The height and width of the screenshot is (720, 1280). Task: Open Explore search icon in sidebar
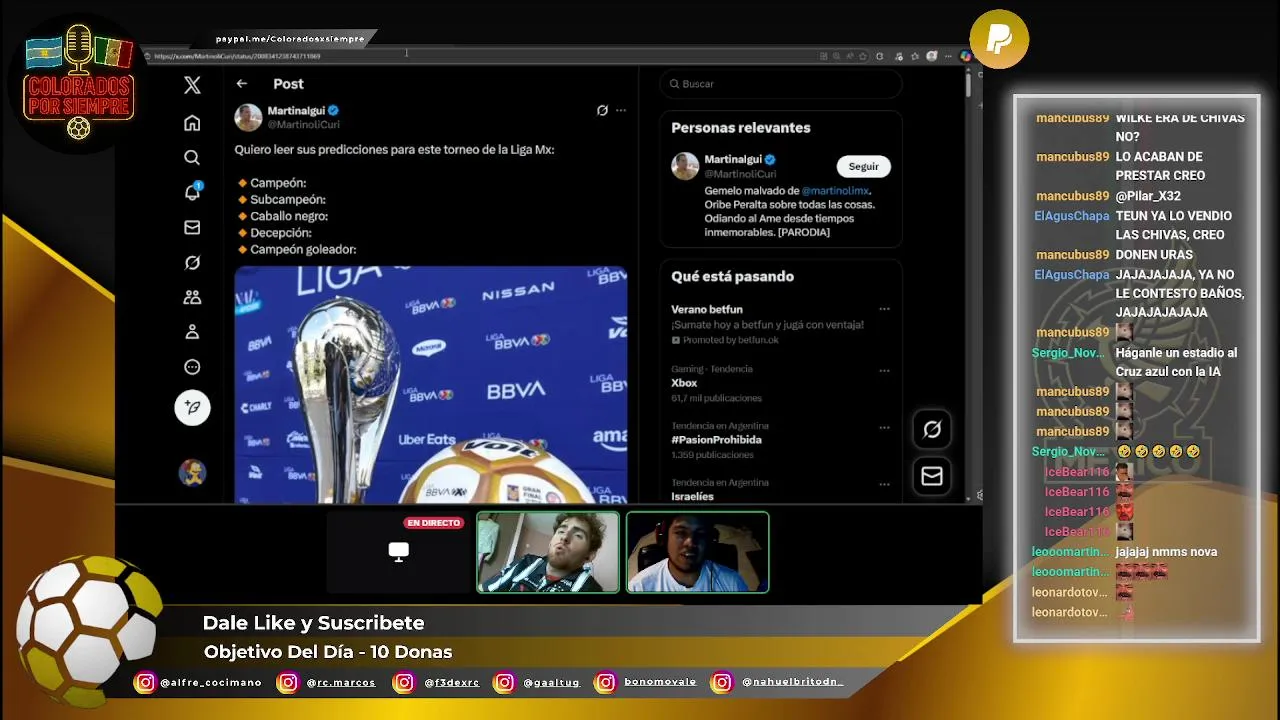pos(192,158)
